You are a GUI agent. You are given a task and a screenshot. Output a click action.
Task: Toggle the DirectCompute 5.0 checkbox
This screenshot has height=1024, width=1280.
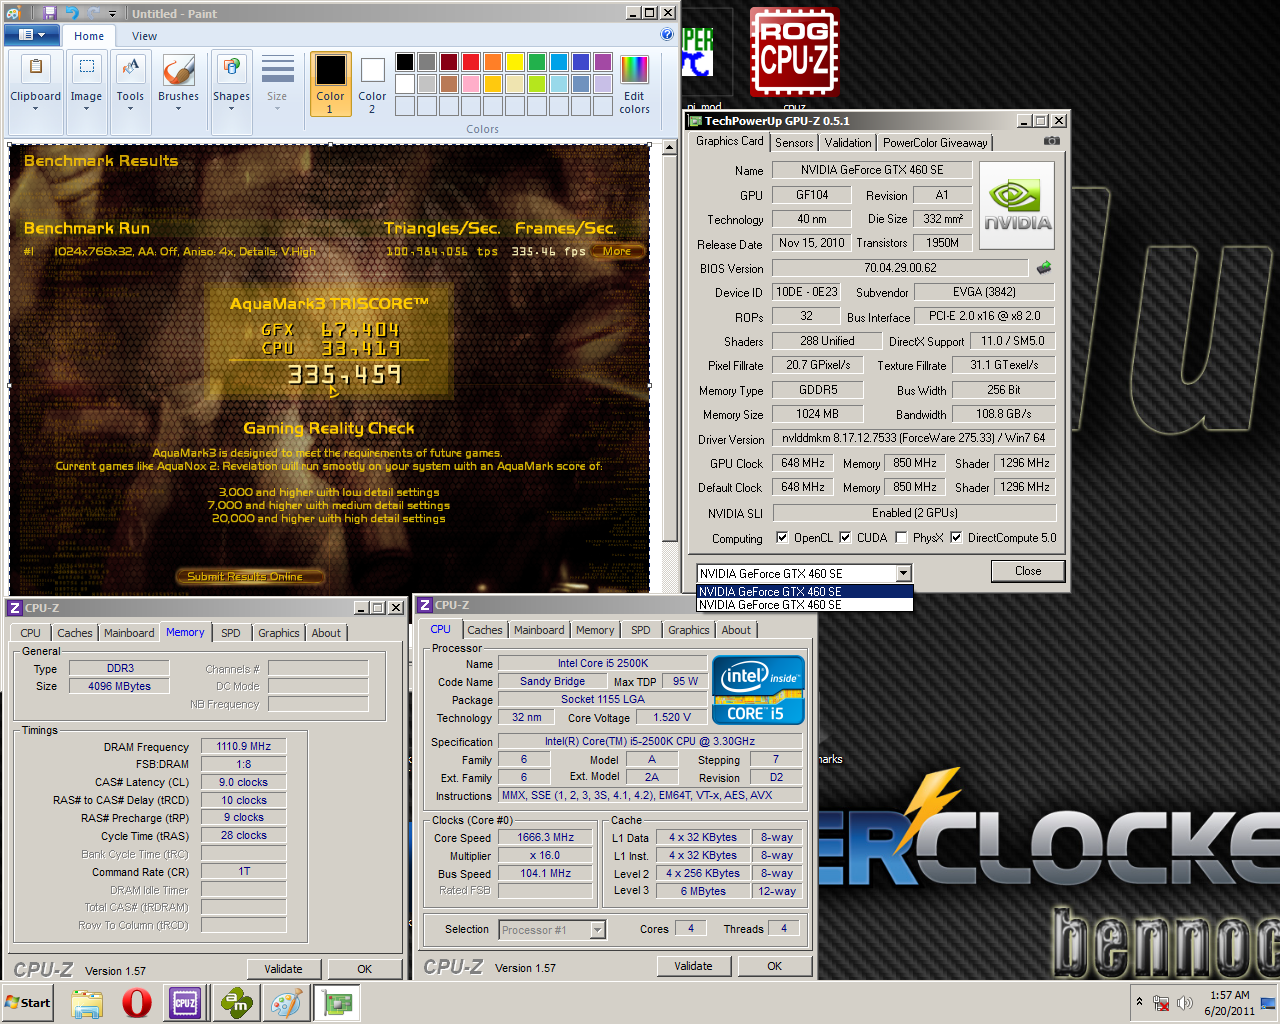click(956, 537)
